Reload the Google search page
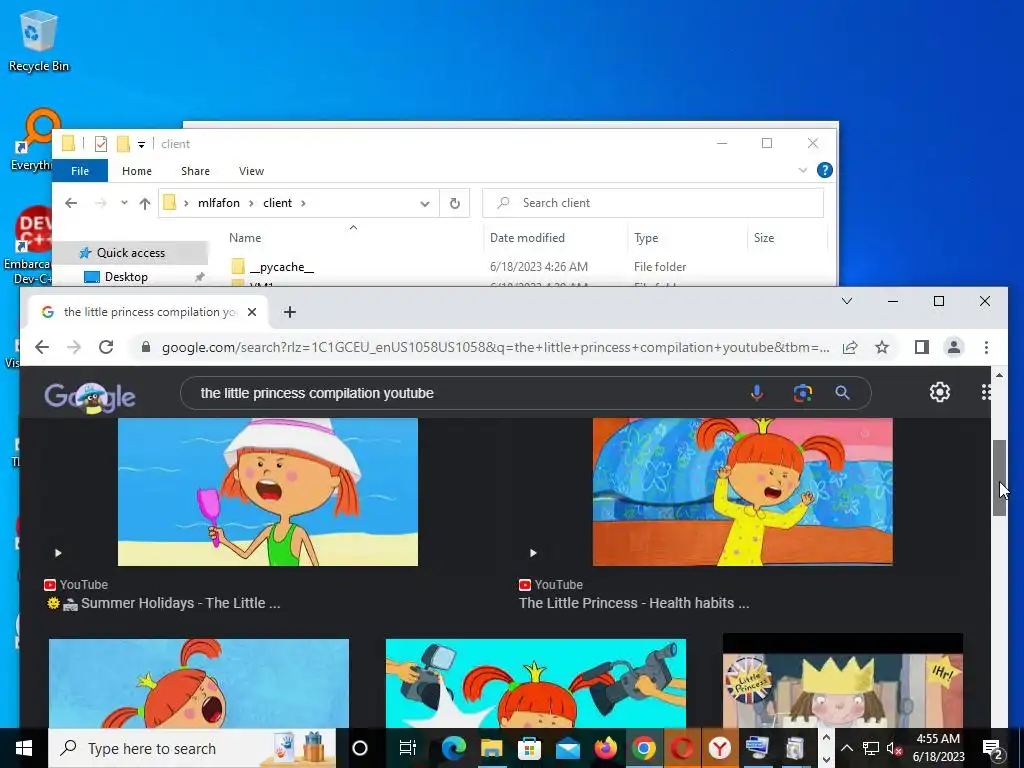 pos(106,347)
